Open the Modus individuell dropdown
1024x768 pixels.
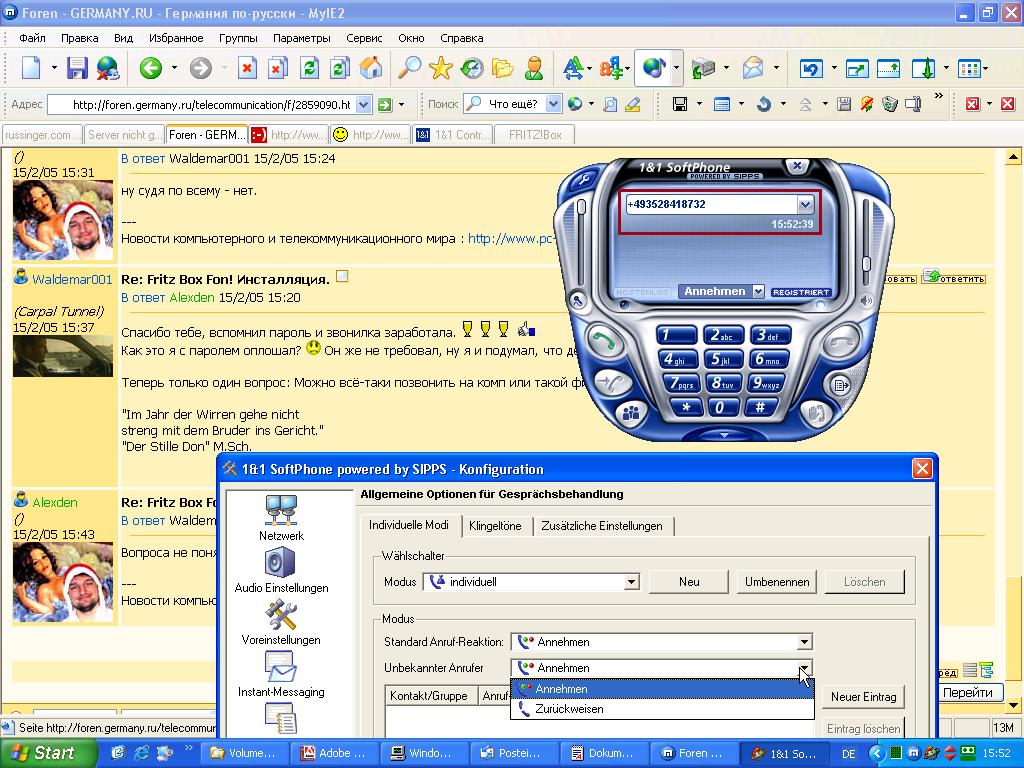click(x=631, y=582)
